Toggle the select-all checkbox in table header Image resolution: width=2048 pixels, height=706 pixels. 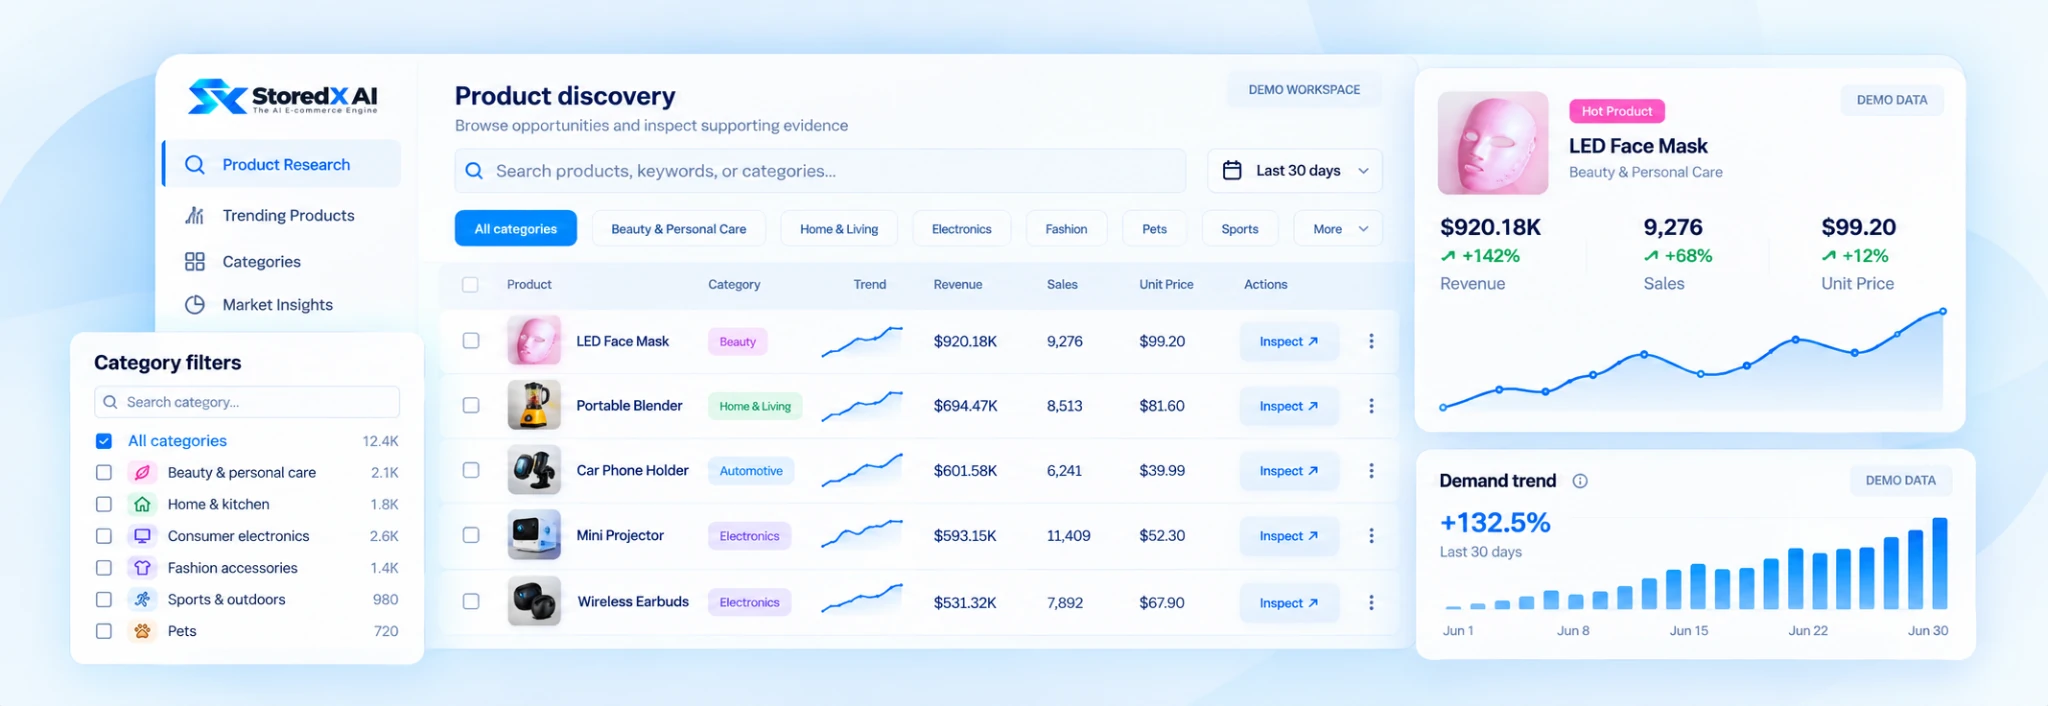click(x=470, y=285)
